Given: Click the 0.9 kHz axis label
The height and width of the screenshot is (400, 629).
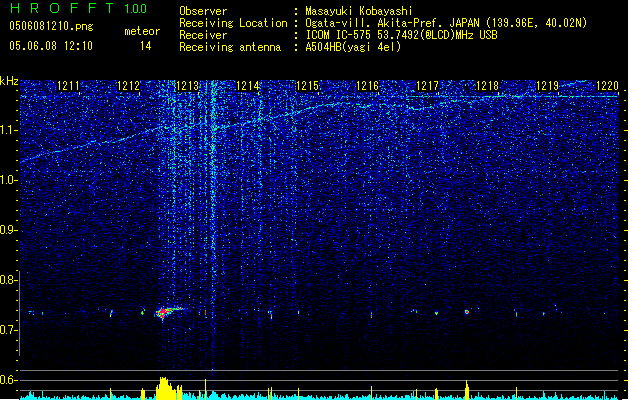Looking at the screenshot, I should coord(8,230).
